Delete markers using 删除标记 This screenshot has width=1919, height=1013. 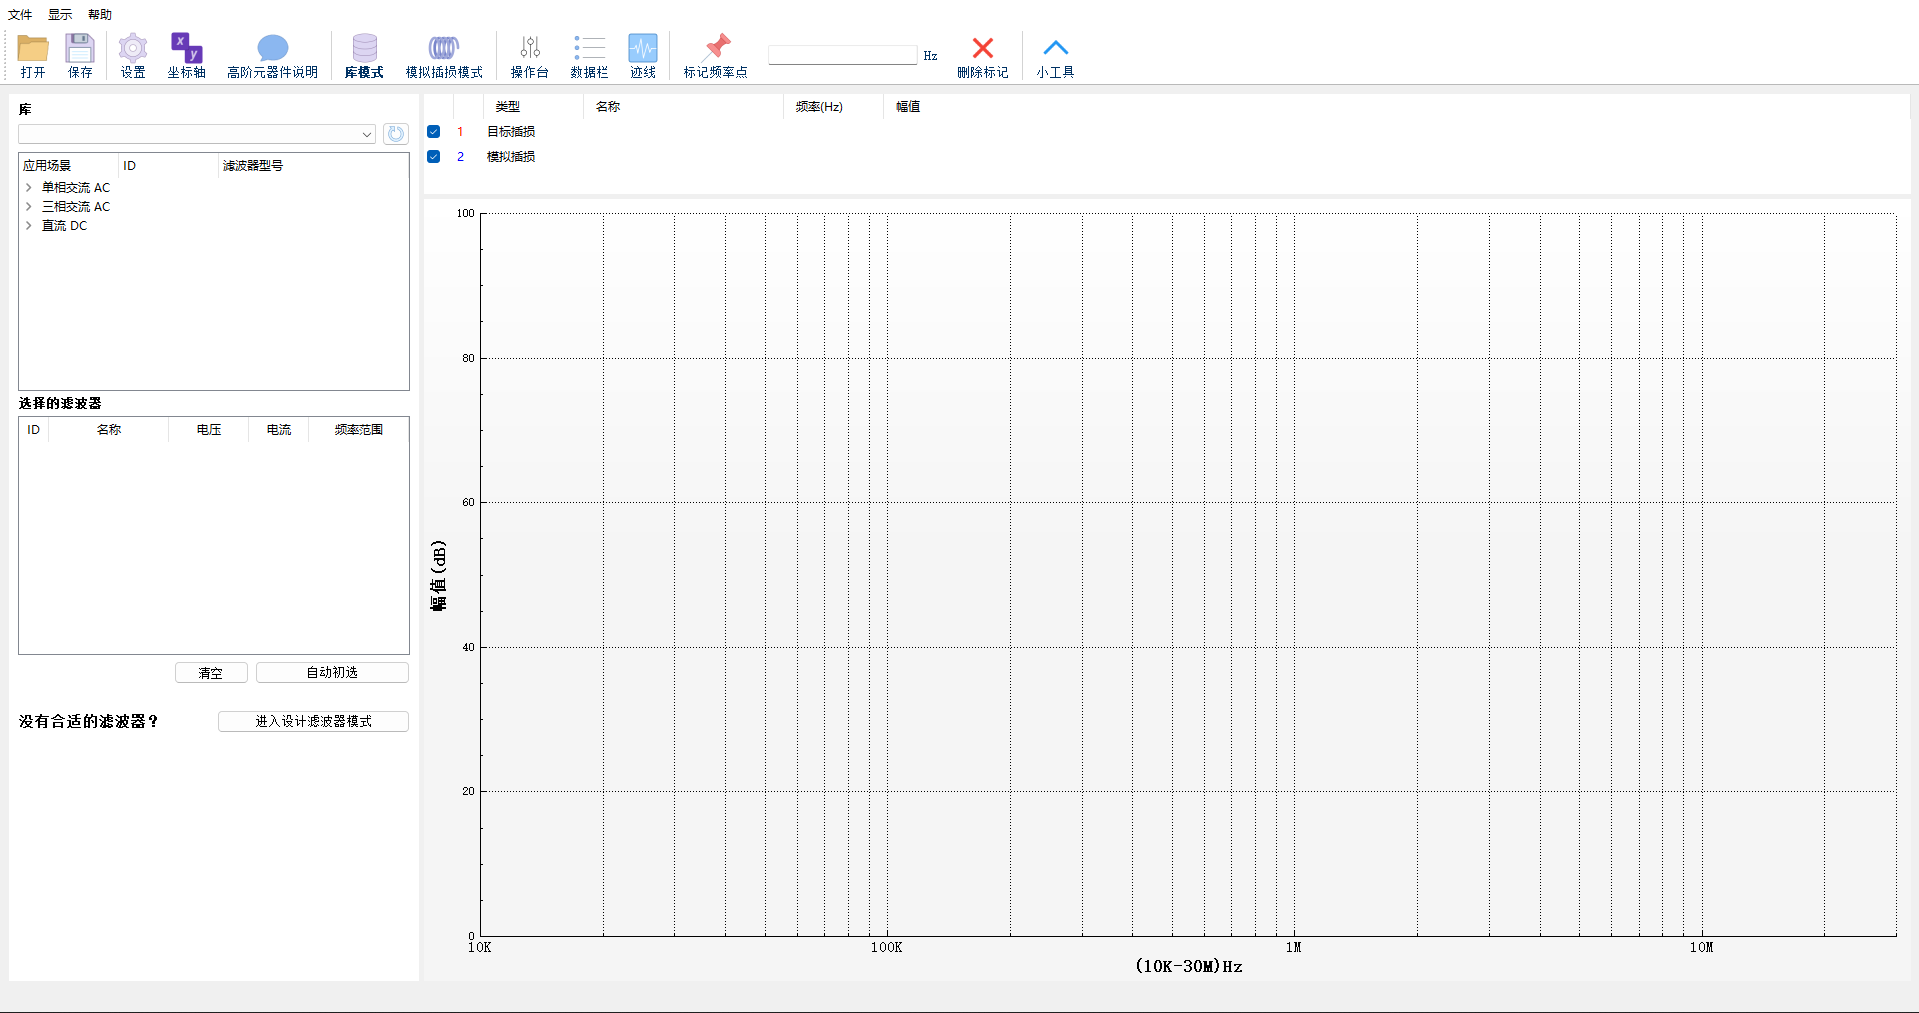982,56
